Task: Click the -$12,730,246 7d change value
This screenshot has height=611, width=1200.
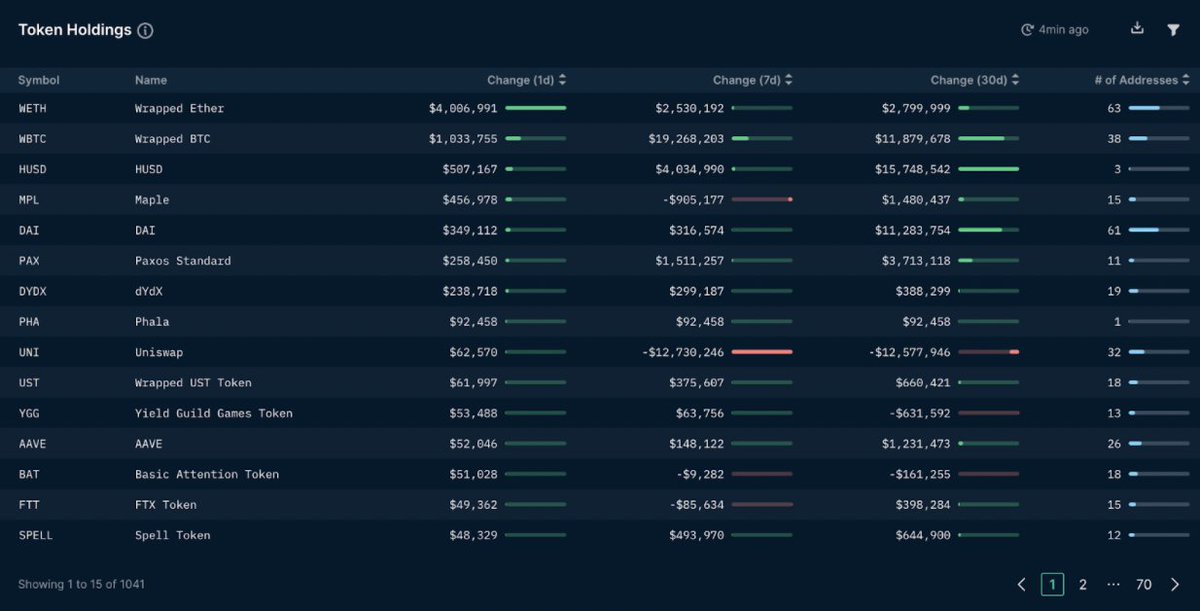Action: [x=683, y=352]
